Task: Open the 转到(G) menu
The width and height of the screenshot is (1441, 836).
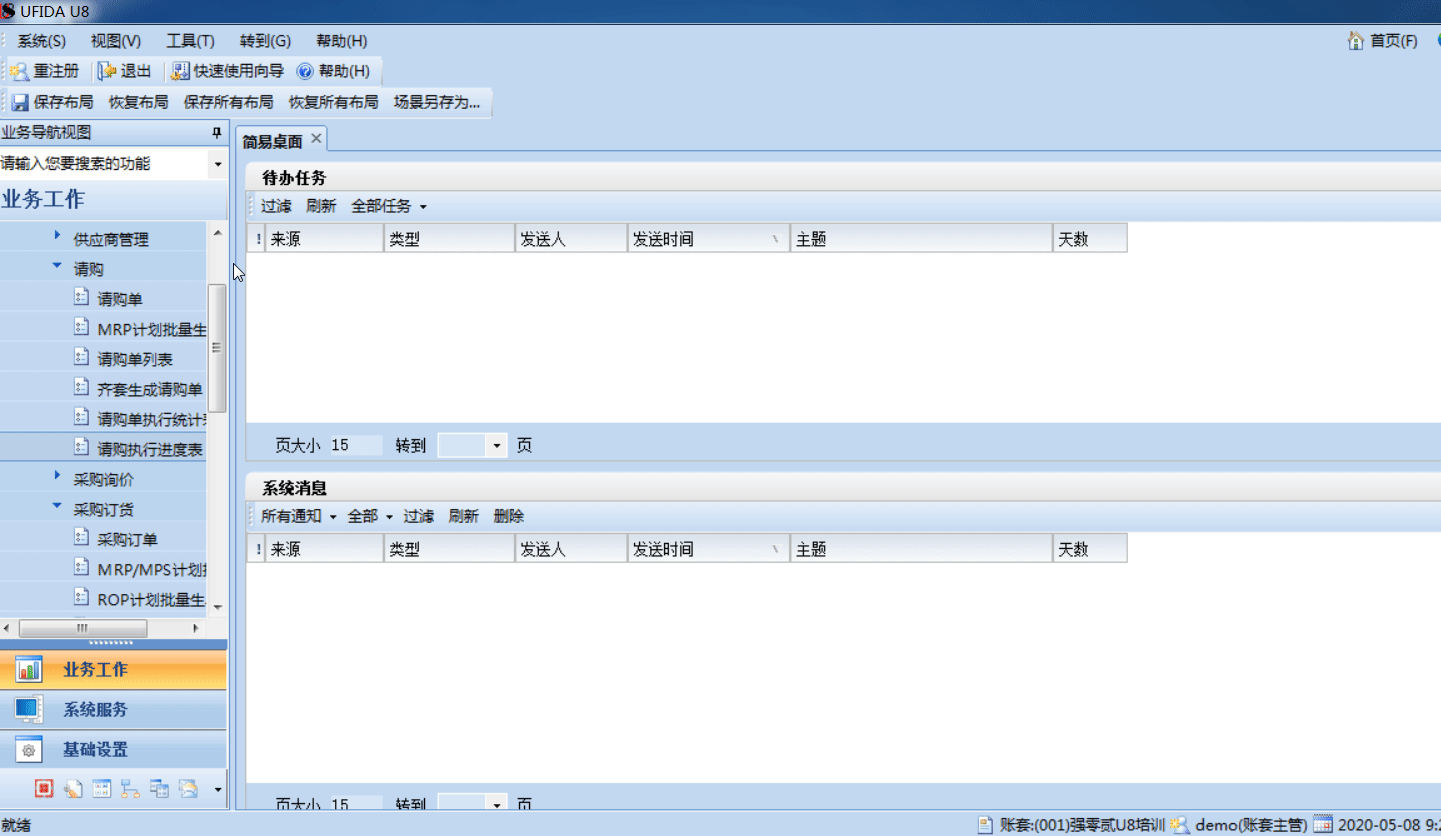Action: [265, 41]
